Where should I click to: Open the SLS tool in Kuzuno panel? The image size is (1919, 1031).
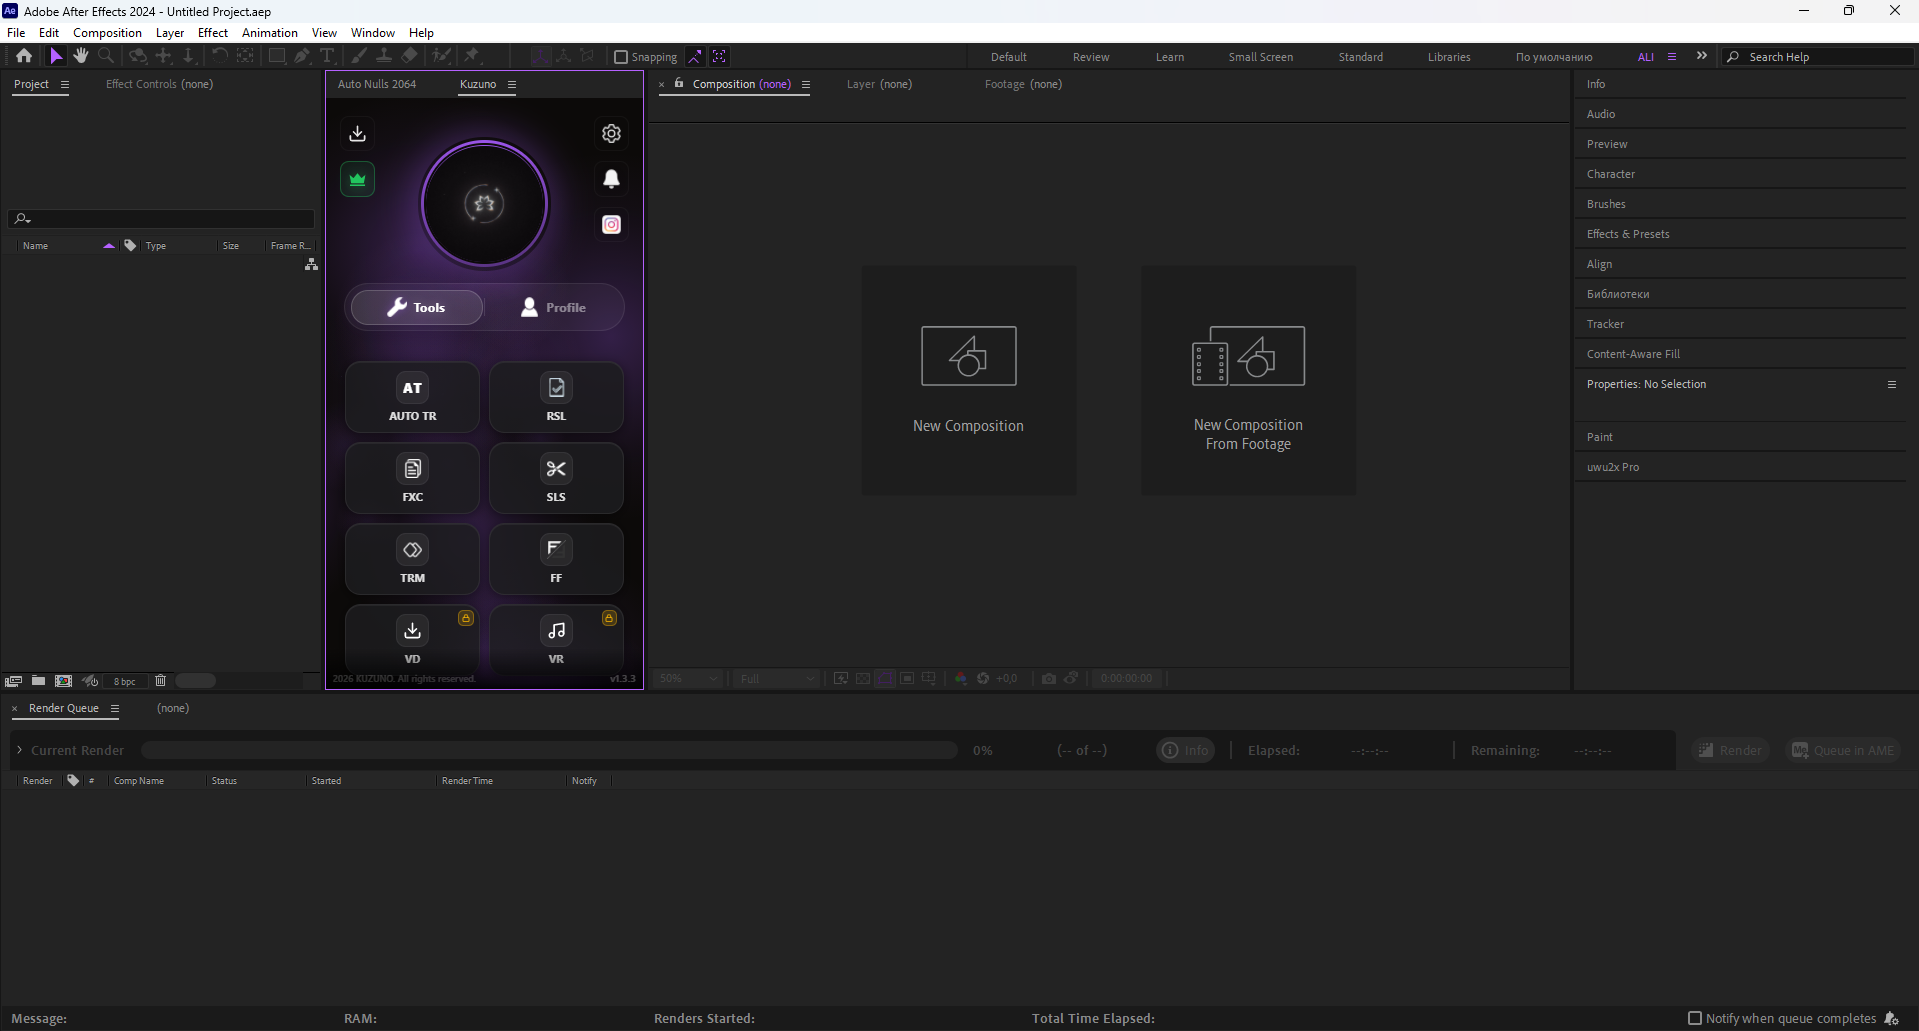[556, 478]
